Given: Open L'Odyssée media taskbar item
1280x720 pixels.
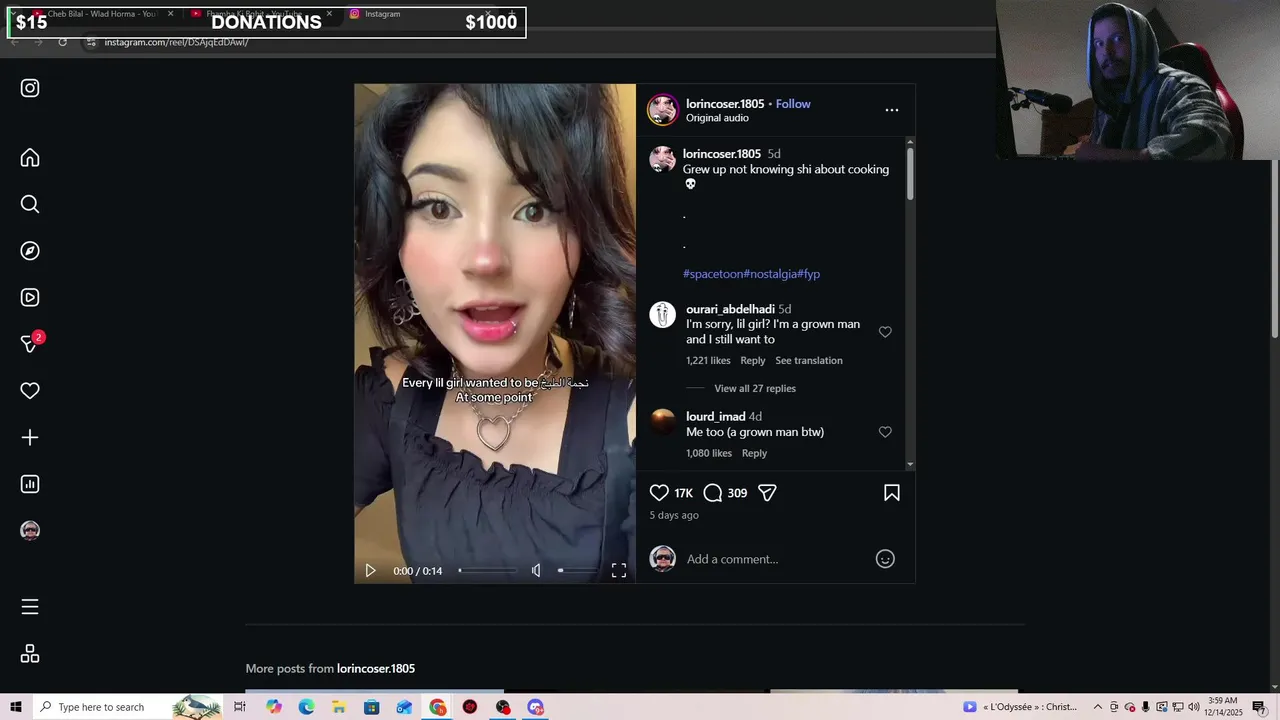Looking at the screenshot, I should point(1021,707).
